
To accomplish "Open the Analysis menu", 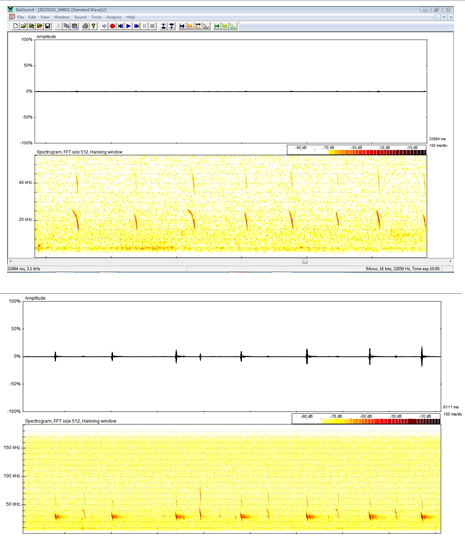I will [x=114, y=17].
